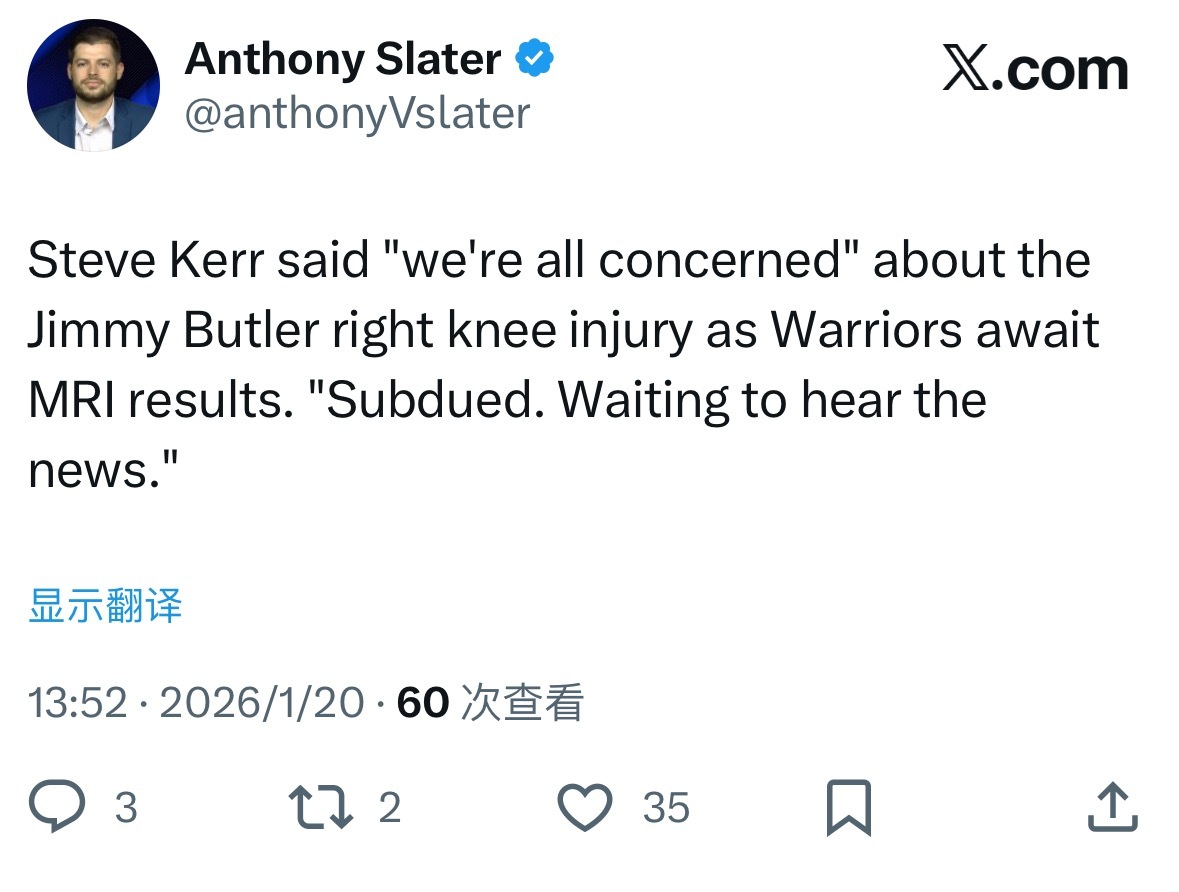
Task: Open the @anthonyVslater handle link
Action: coord(357,114)
